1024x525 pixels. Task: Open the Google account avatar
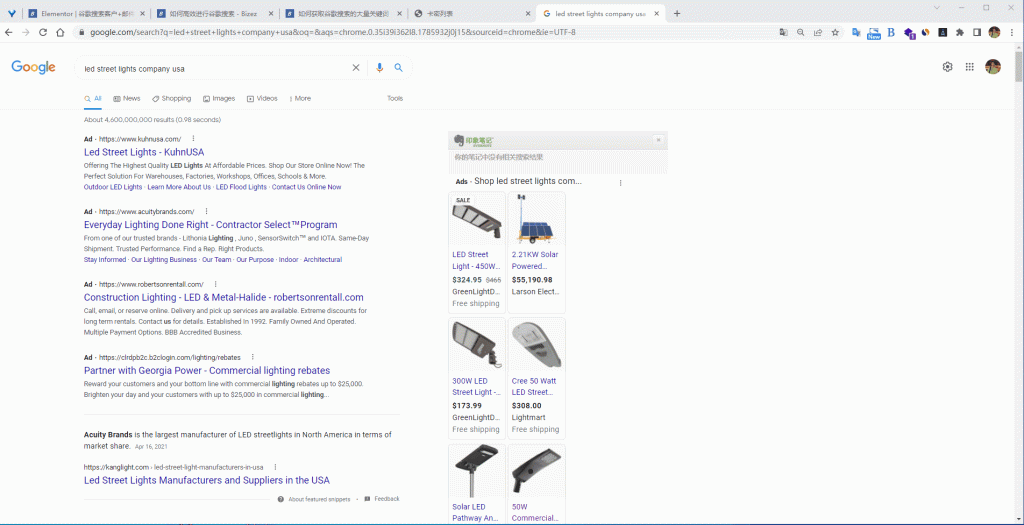993,67
